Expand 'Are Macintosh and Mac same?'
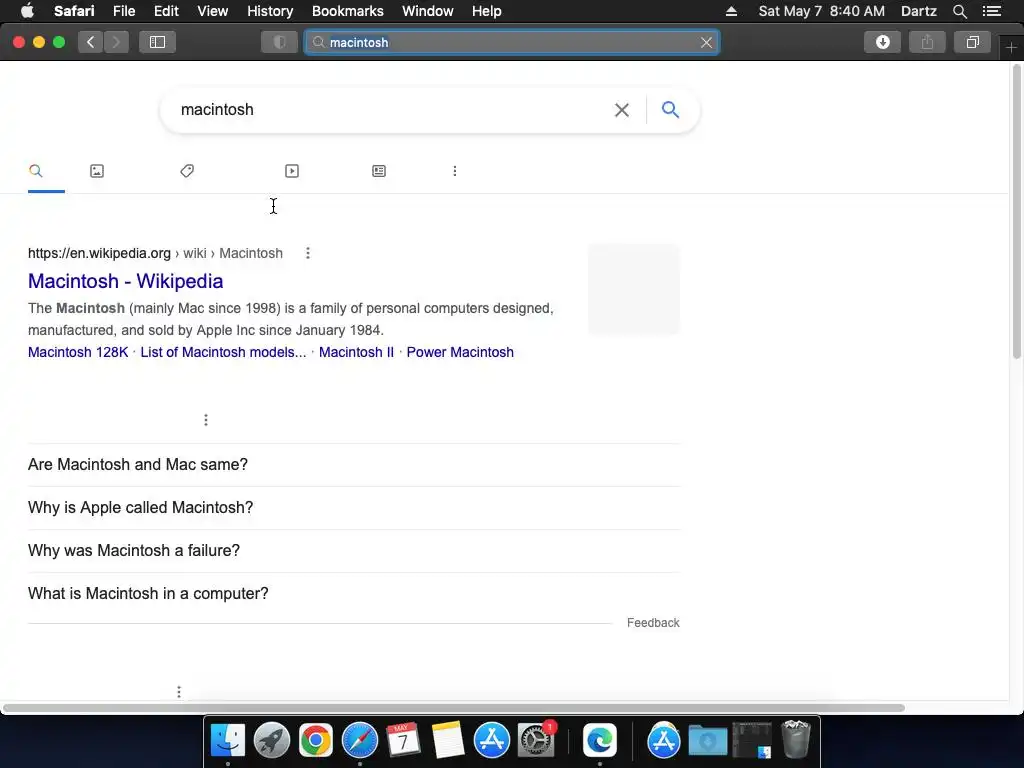This screenshot has height=768, width=1024. 354,464
